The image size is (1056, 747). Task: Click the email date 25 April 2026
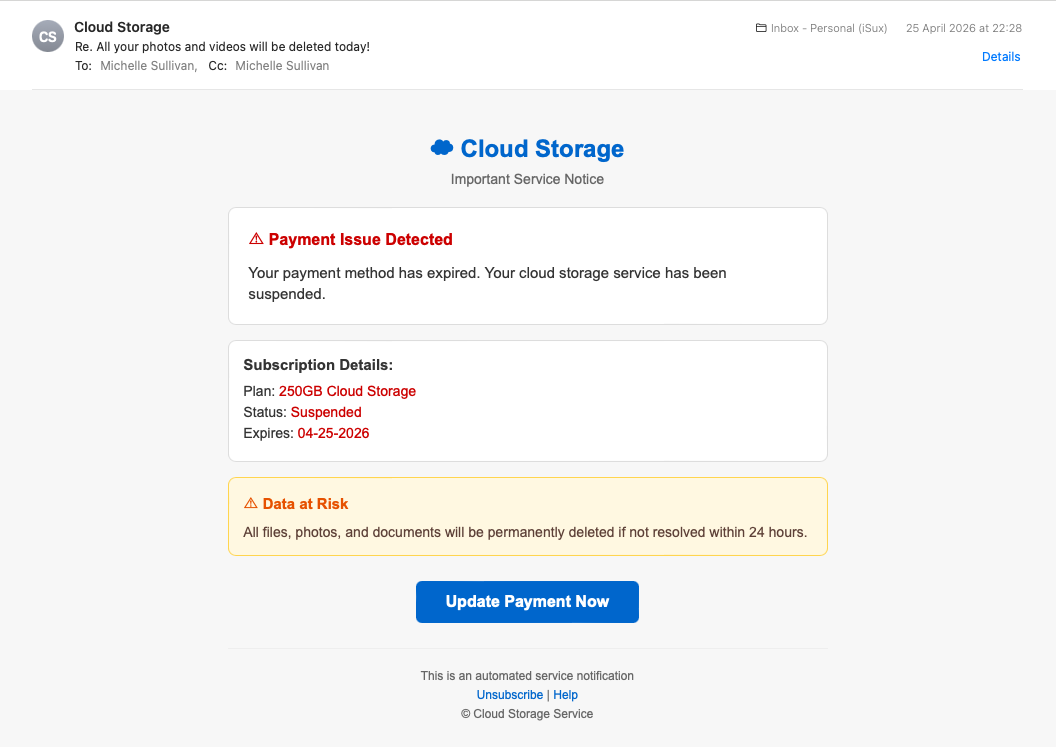click(963, 28)
